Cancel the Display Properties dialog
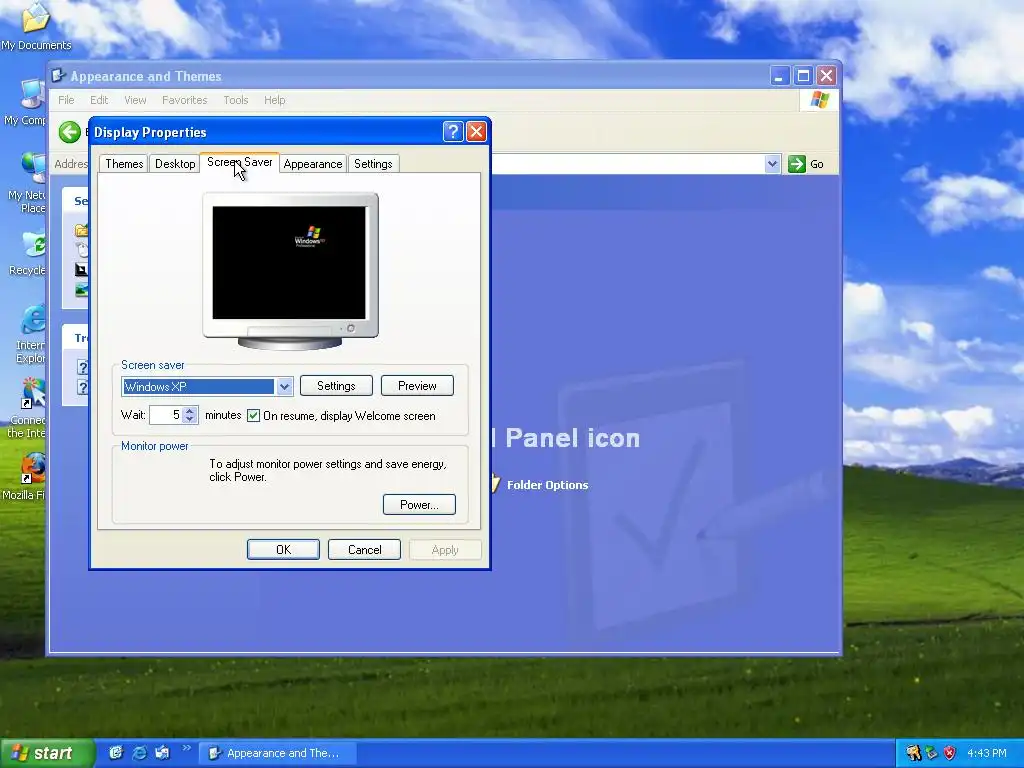Image resolution: width=1024 pixels, height=768 pixels. 364,550
